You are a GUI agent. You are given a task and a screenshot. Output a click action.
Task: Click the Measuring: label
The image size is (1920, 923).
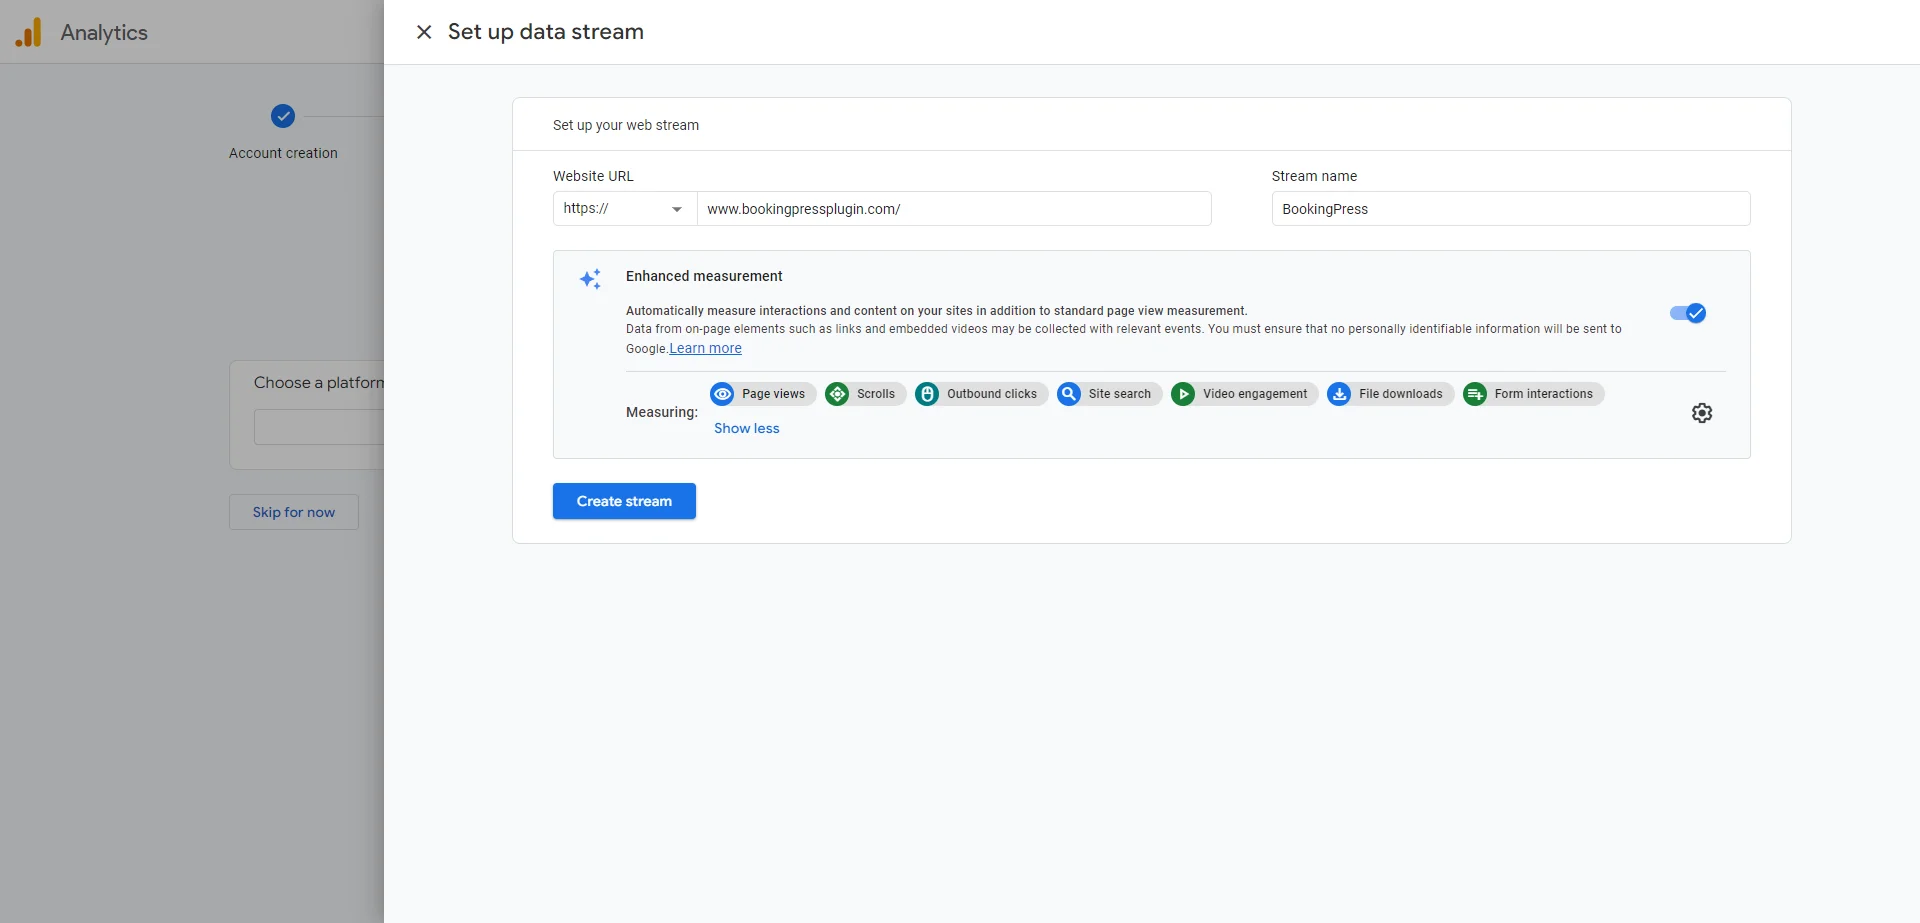point(662,412)
